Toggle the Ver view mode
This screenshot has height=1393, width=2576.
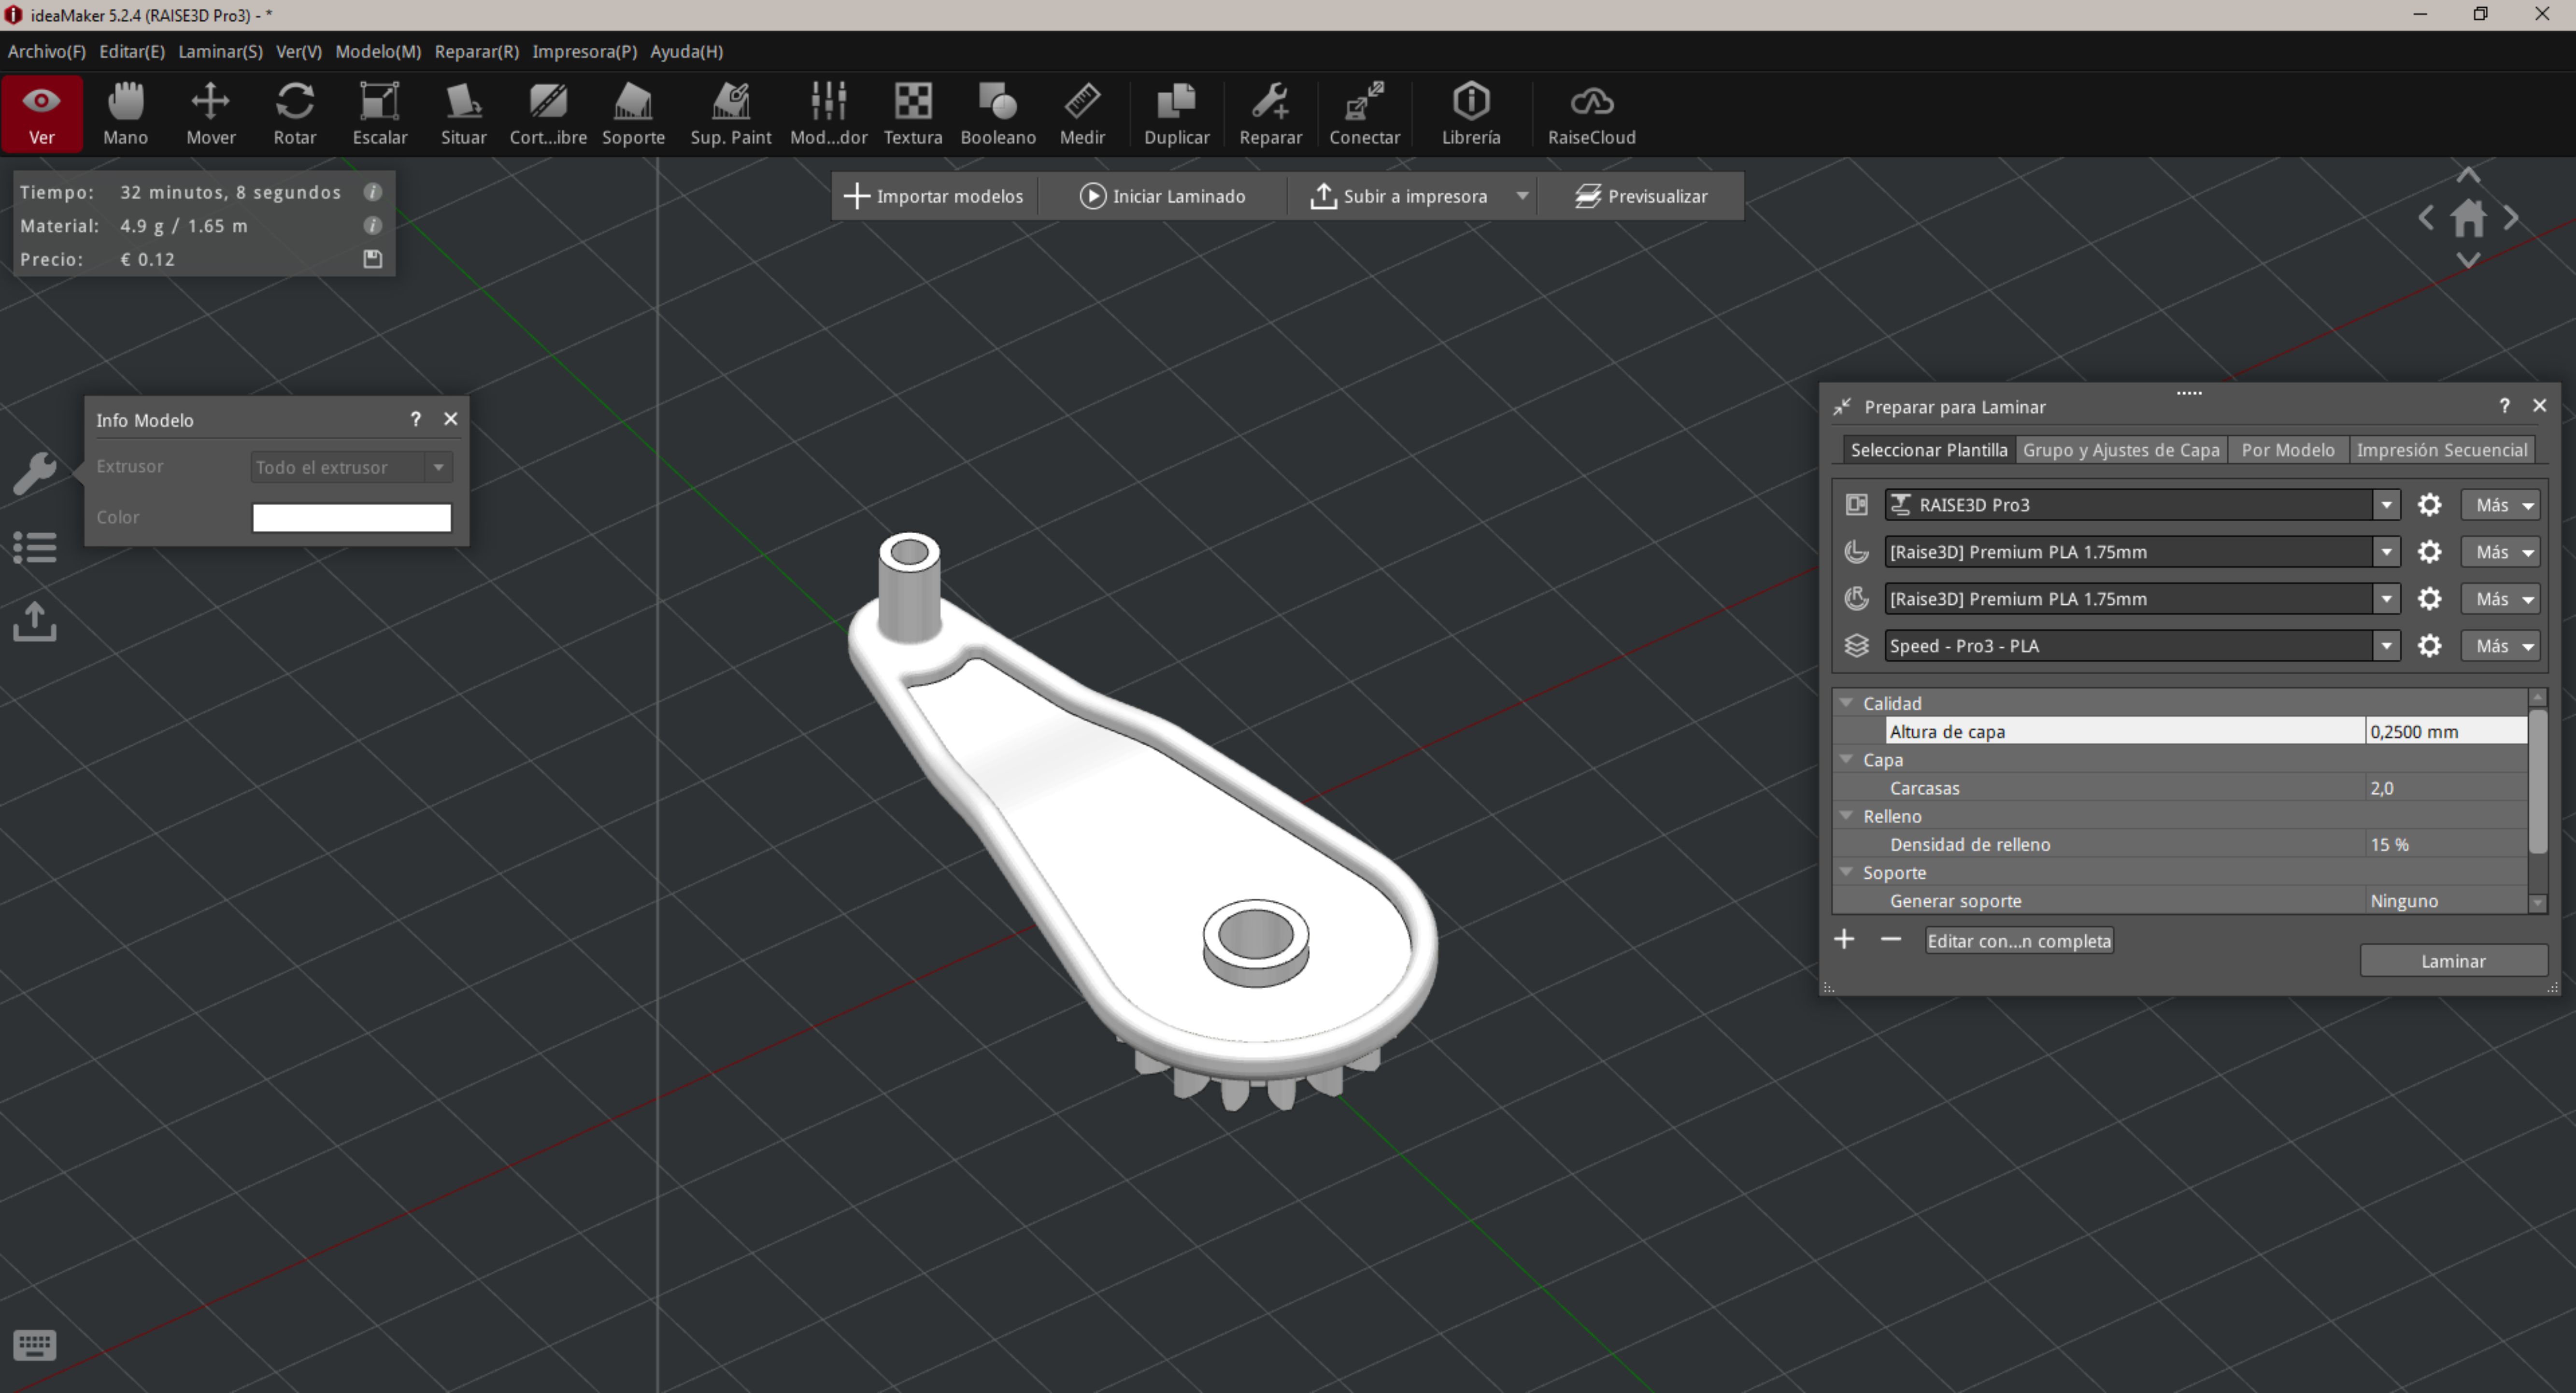tap(42, 113)
